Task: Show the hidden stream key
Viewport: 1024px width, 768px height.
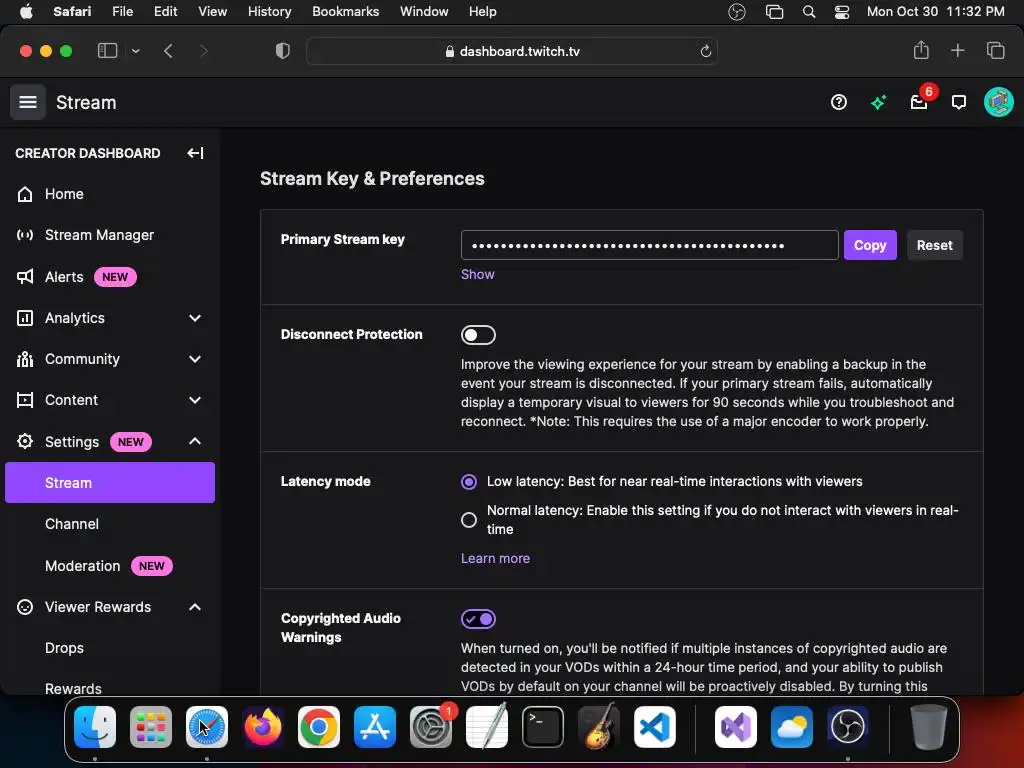Action: [x=477, y=274]
